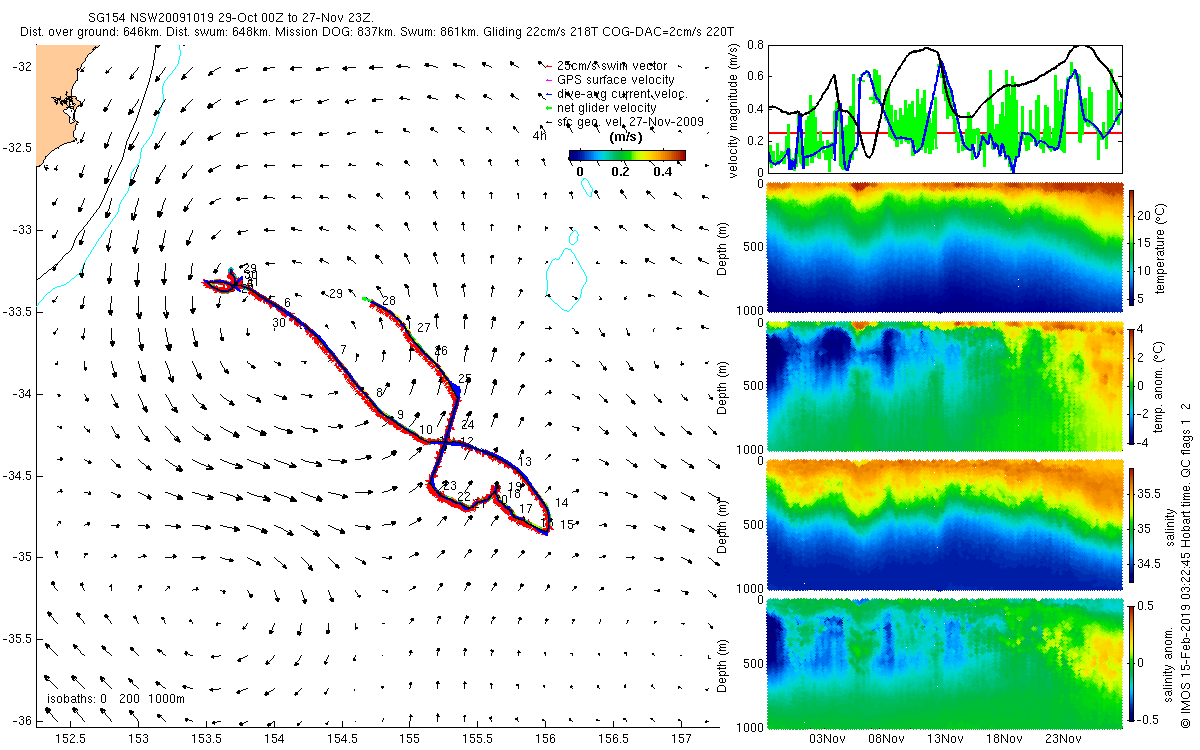Click the temperature anomaly depth section panel

(x=944, y=385)
